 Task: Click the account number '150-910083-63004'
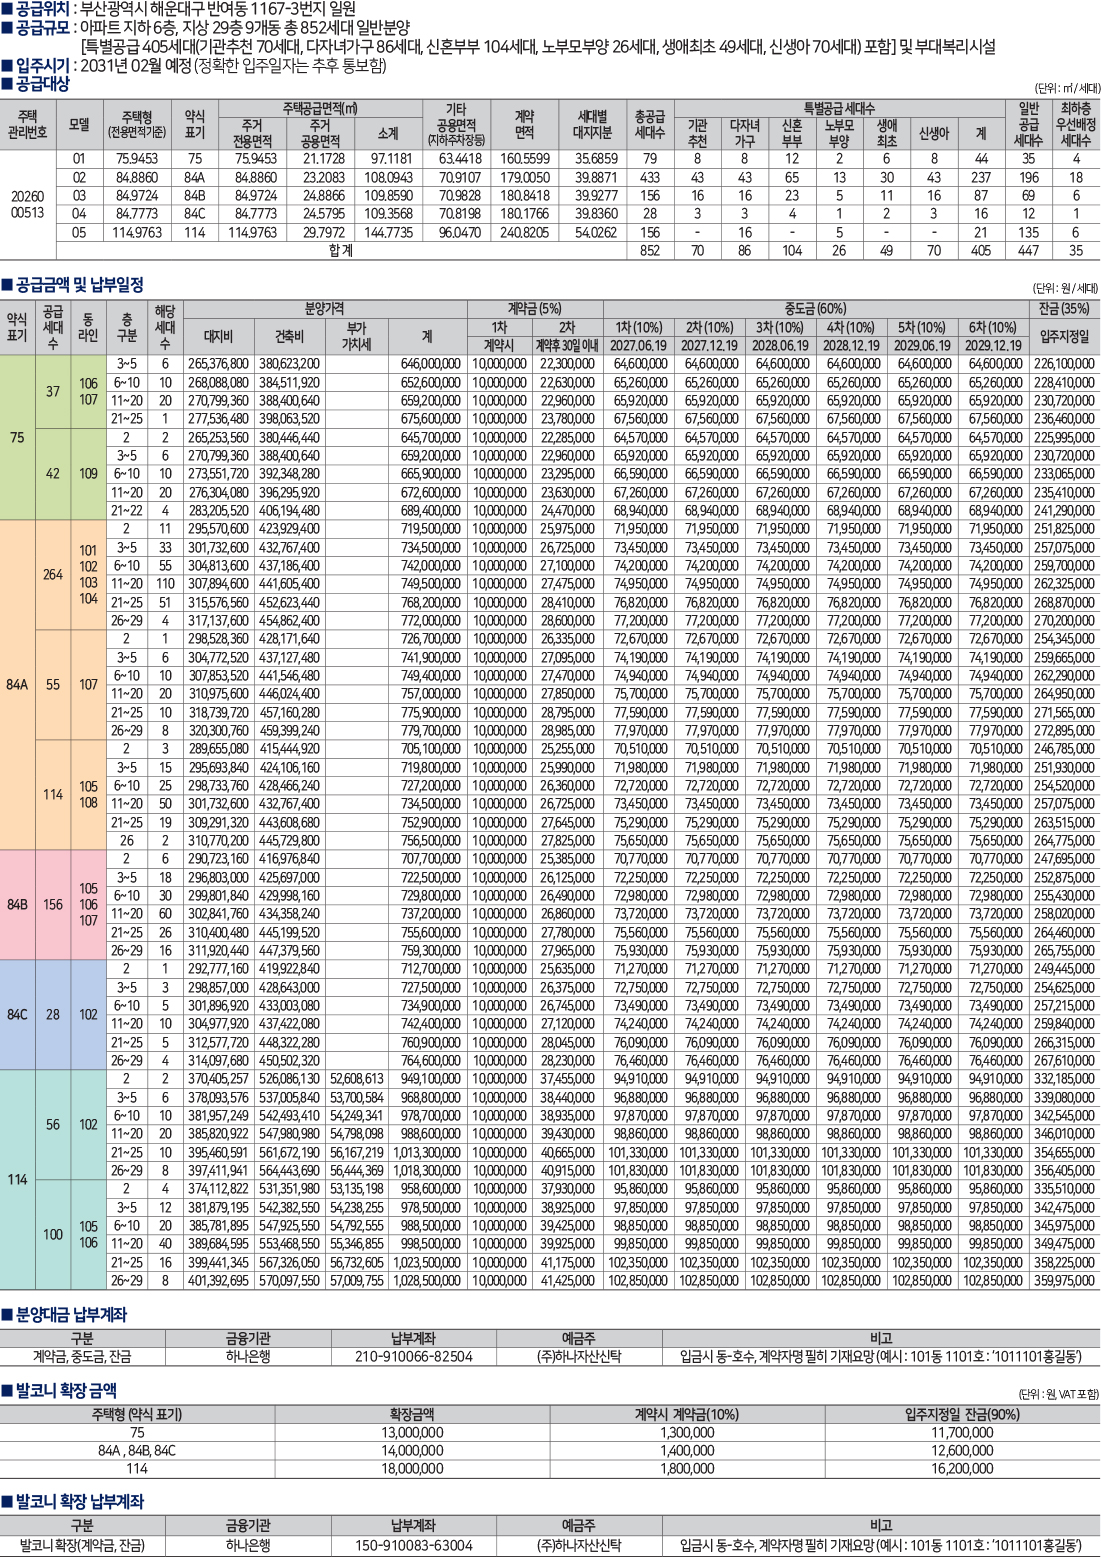tap(413, 1545)
